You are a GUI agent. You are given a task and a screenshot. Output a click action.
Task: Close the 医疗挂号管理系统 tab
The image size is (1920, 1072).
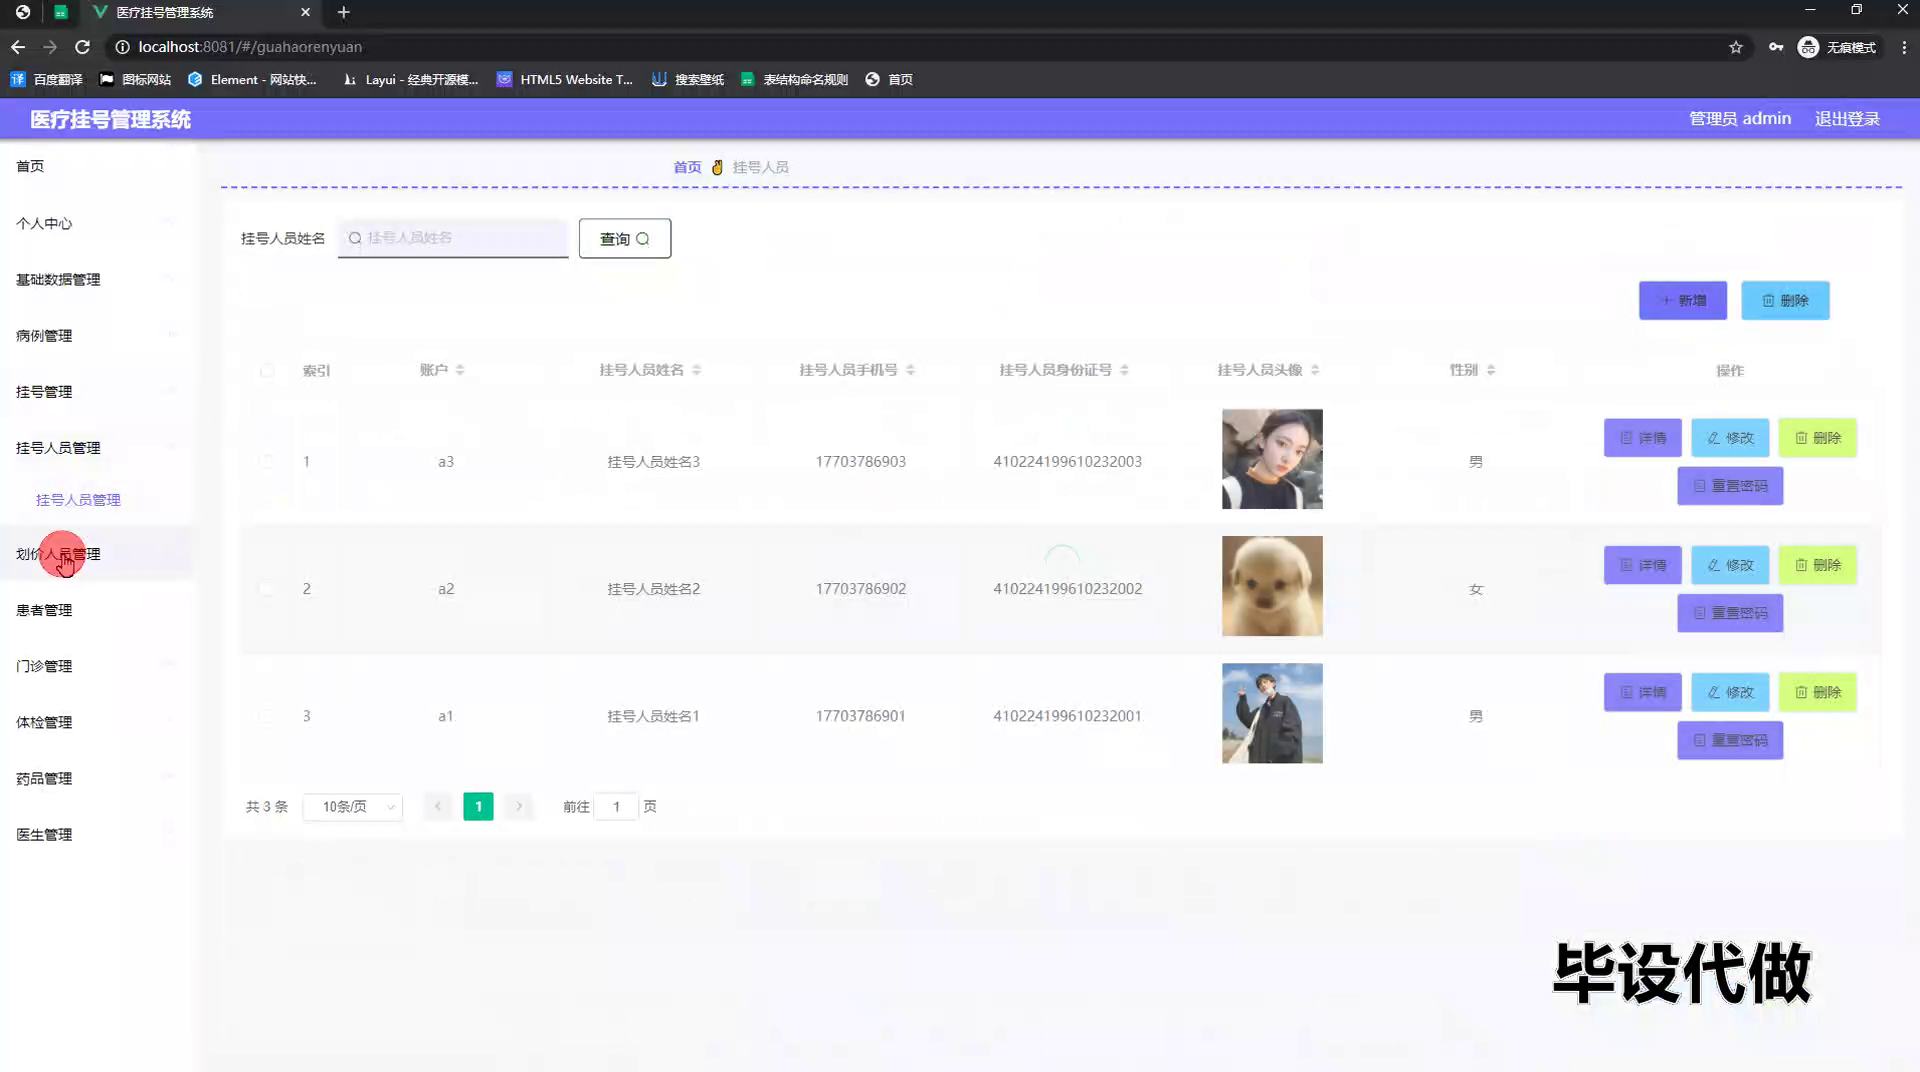pos(306,12)
